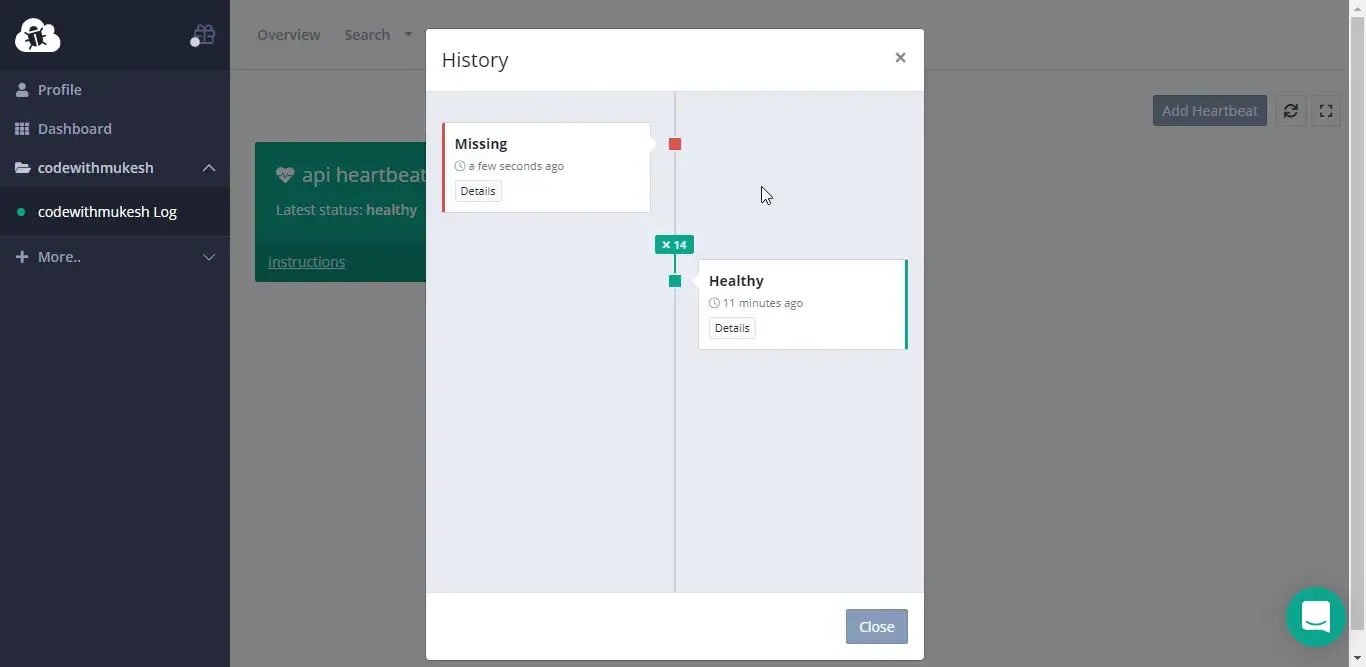Refresh heartbeats with the circular arrows icon

pos(1290,111)
